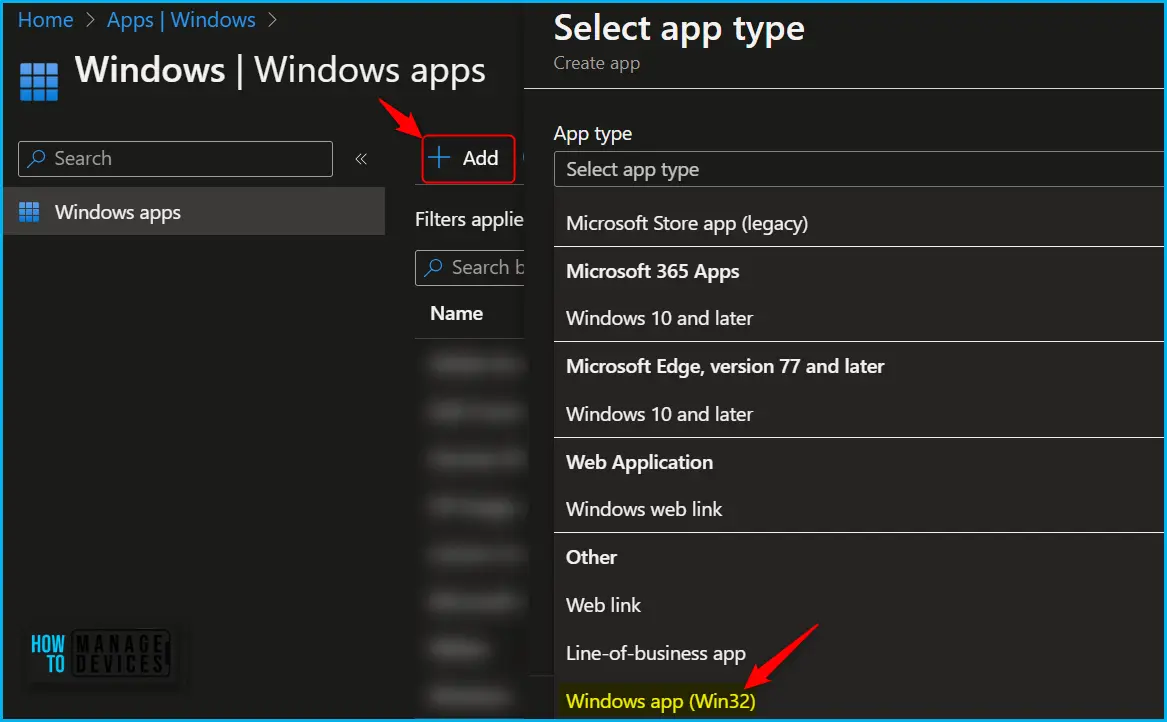Click magnifier icon in app list search
Image resolution: width=1167 pixels, height=722 pixels.
coord(433,267)
